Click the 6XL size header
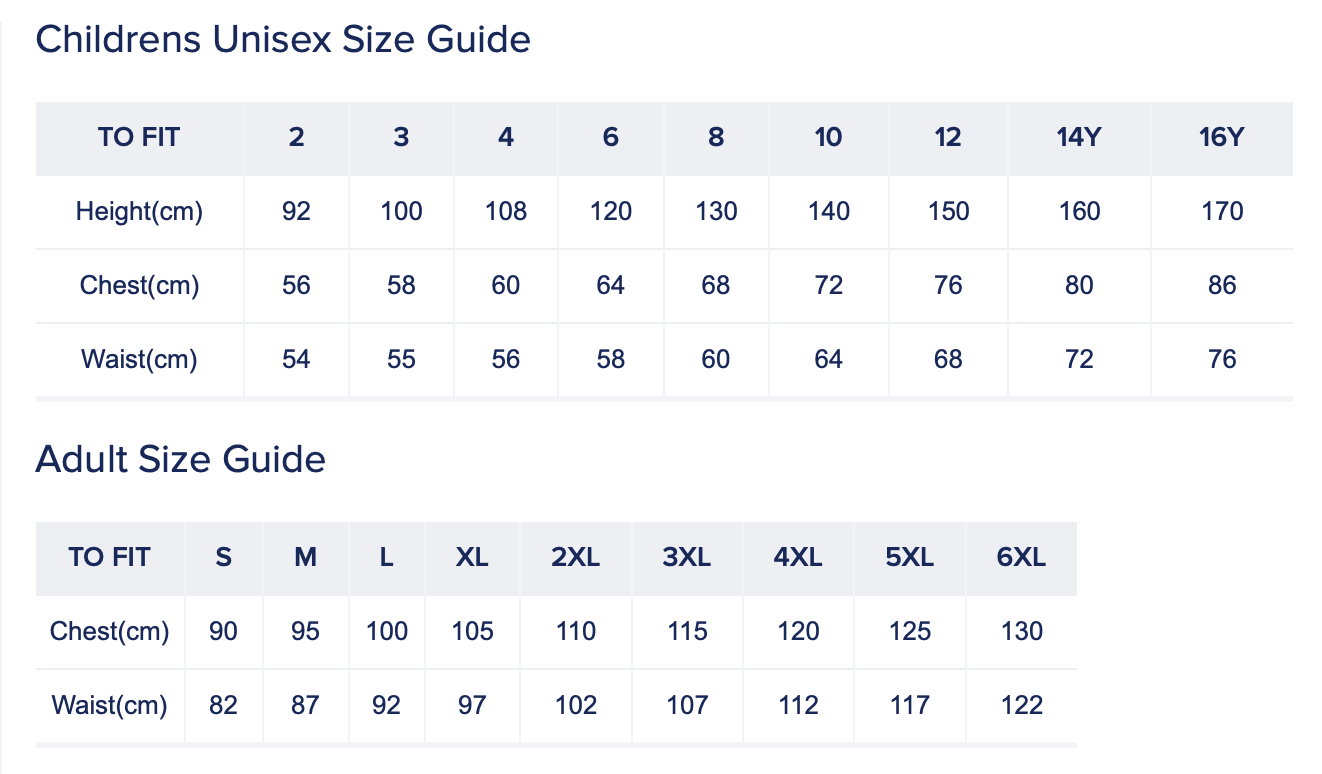1322x774 pixels. (x=1021, y=557)
